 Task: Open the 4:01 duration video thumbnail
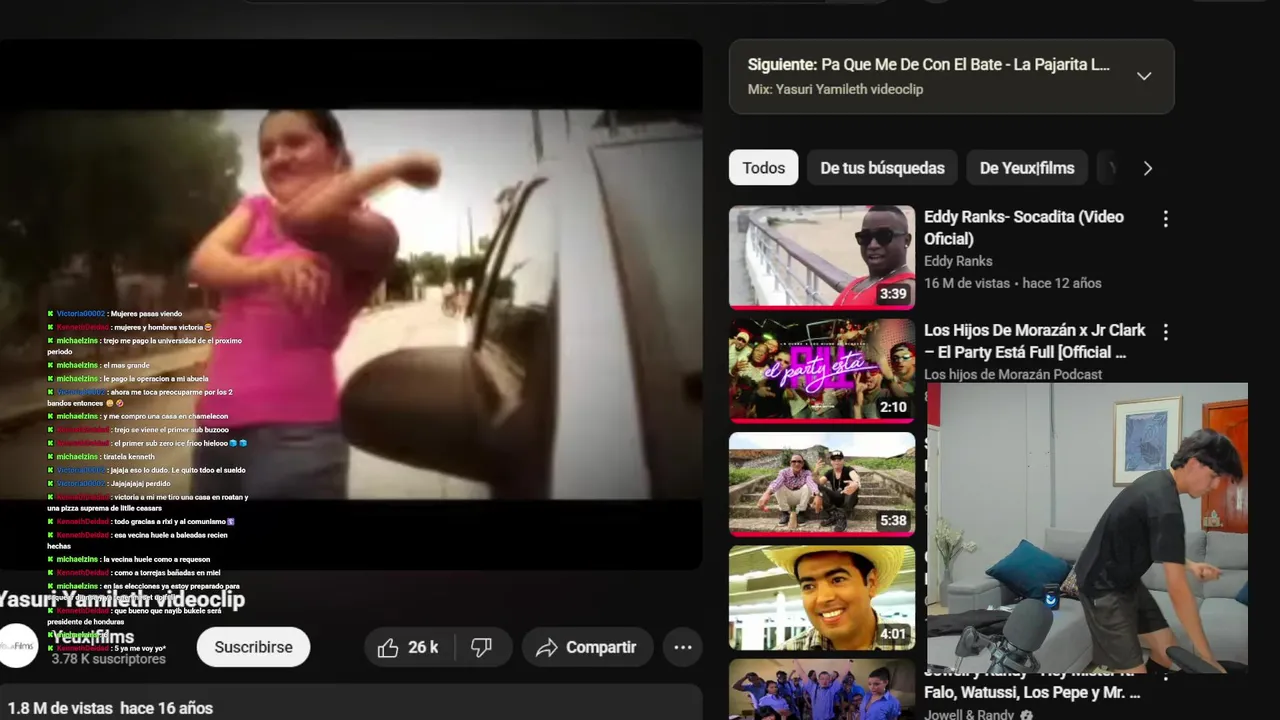[x=822, y=597]
